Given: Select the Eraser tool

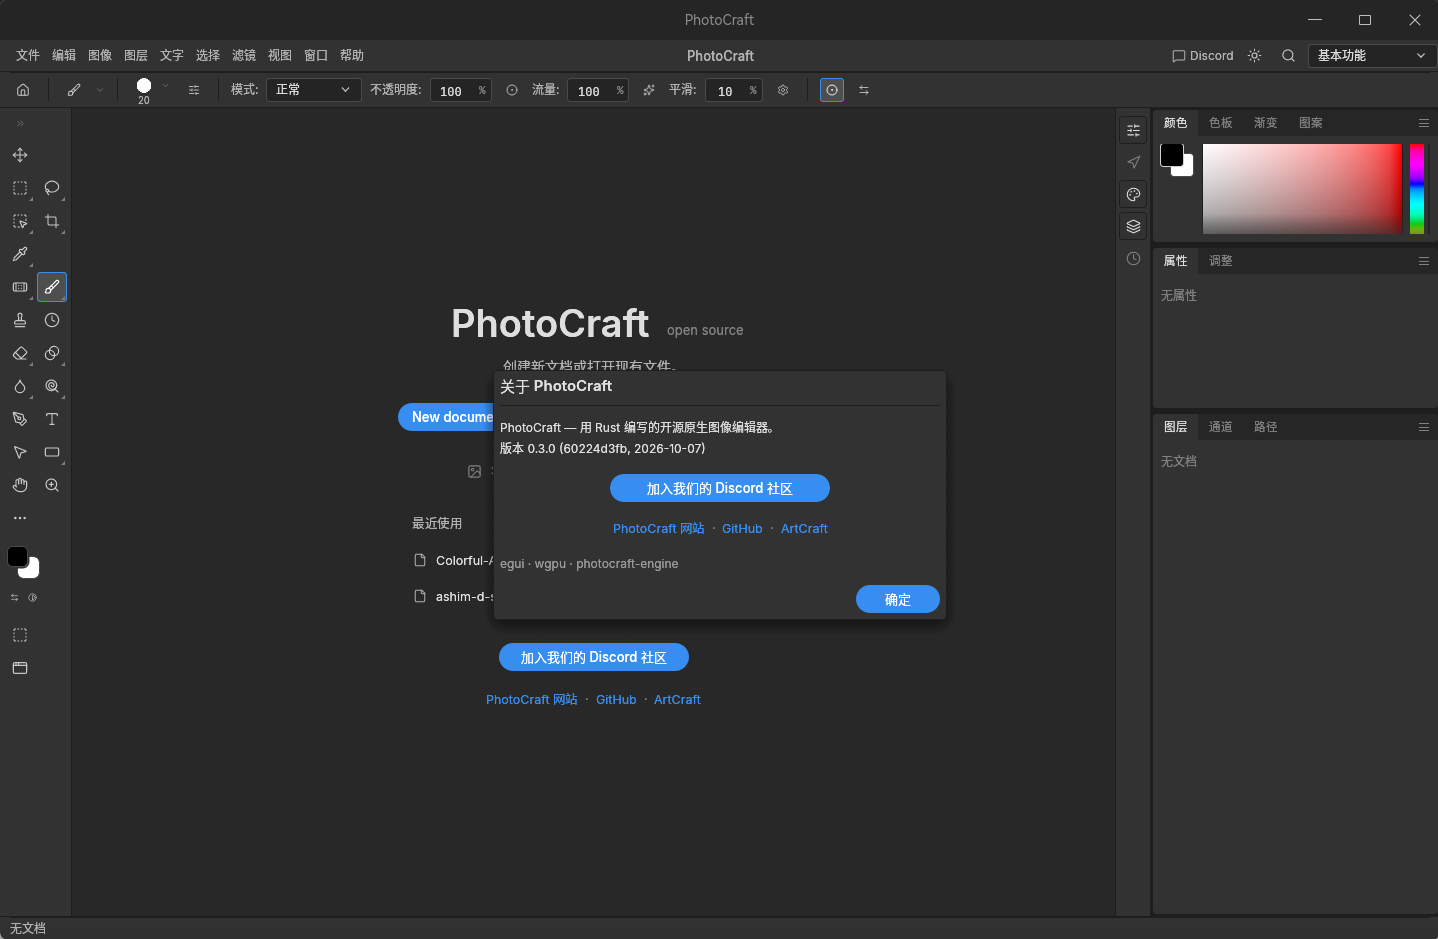Looking at the screenshot, I should click(20, 353).
